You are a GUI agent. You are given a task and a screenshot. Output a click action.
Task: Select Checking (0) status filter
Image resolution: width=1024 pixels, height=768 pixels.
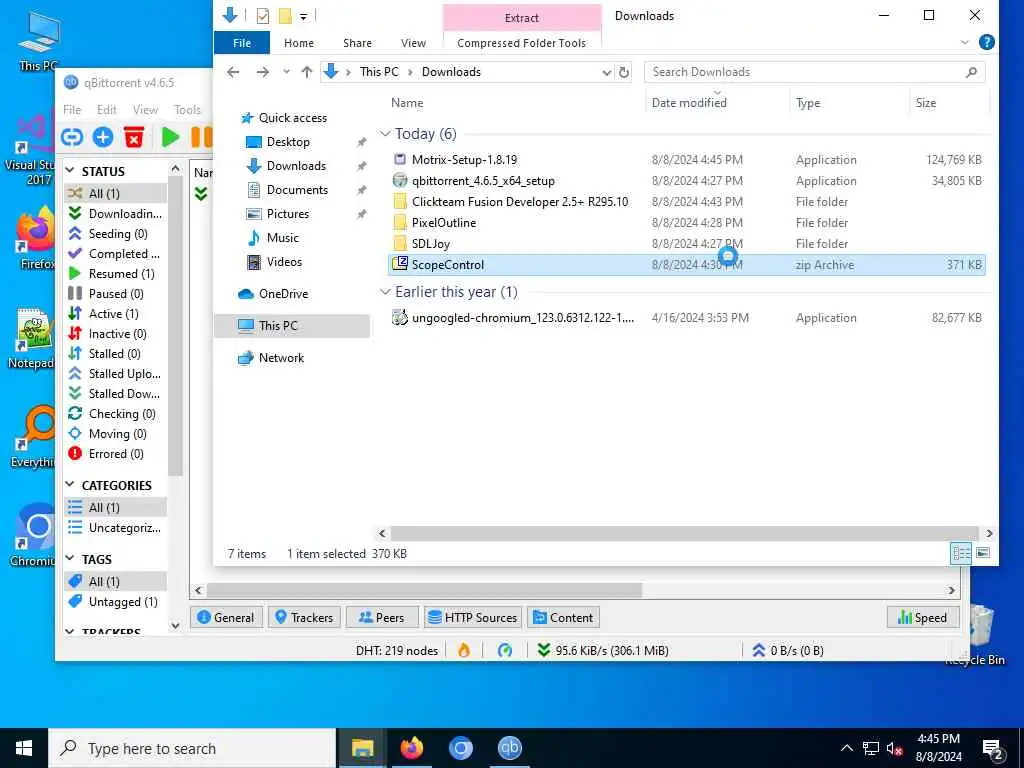point(116,413)
